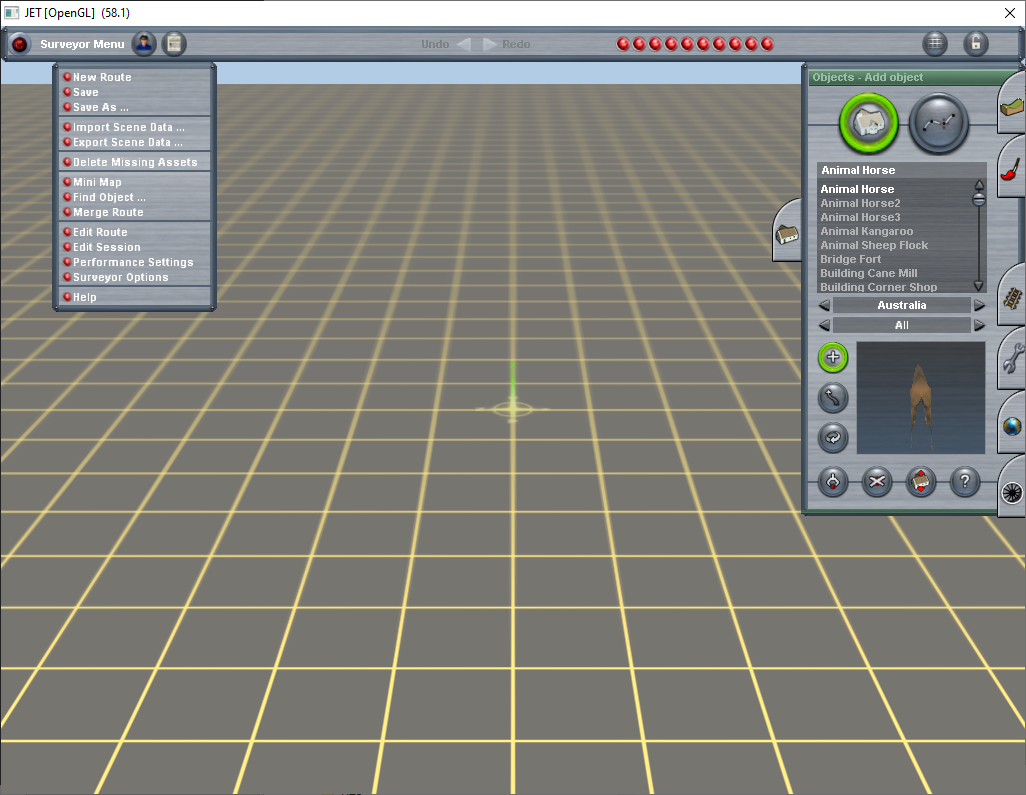Select the Move object tool button

tap(833, 398)
